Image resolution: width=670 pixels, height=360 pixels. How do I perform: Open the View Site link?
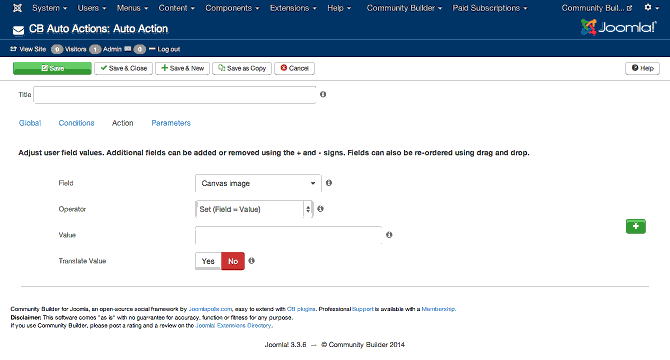pos(28,49)
